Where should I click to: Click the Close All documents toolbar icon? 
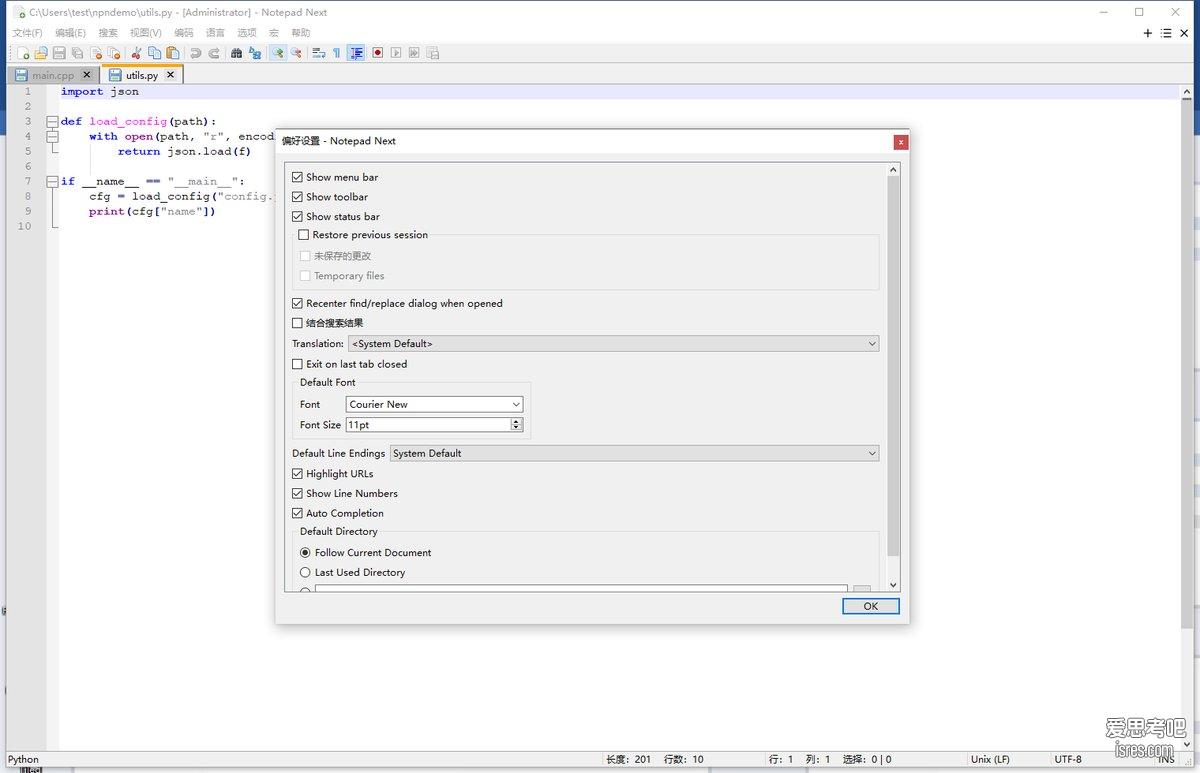[x=114, y=53]
